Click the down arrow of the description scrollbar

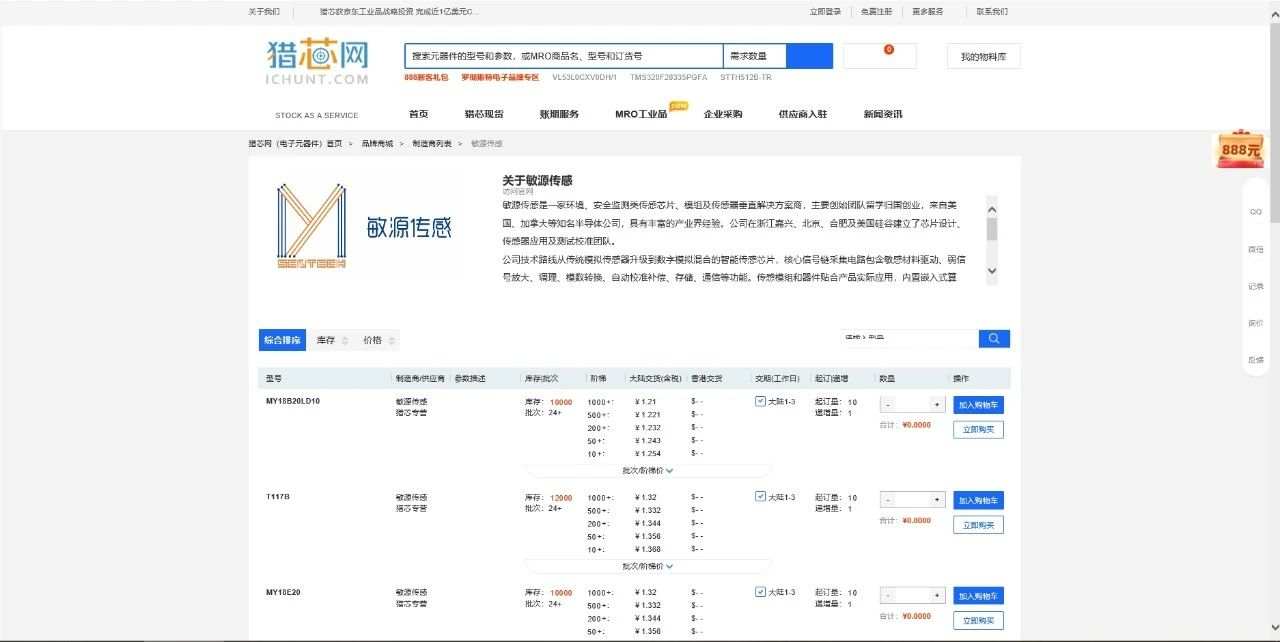tap(992, 271)
